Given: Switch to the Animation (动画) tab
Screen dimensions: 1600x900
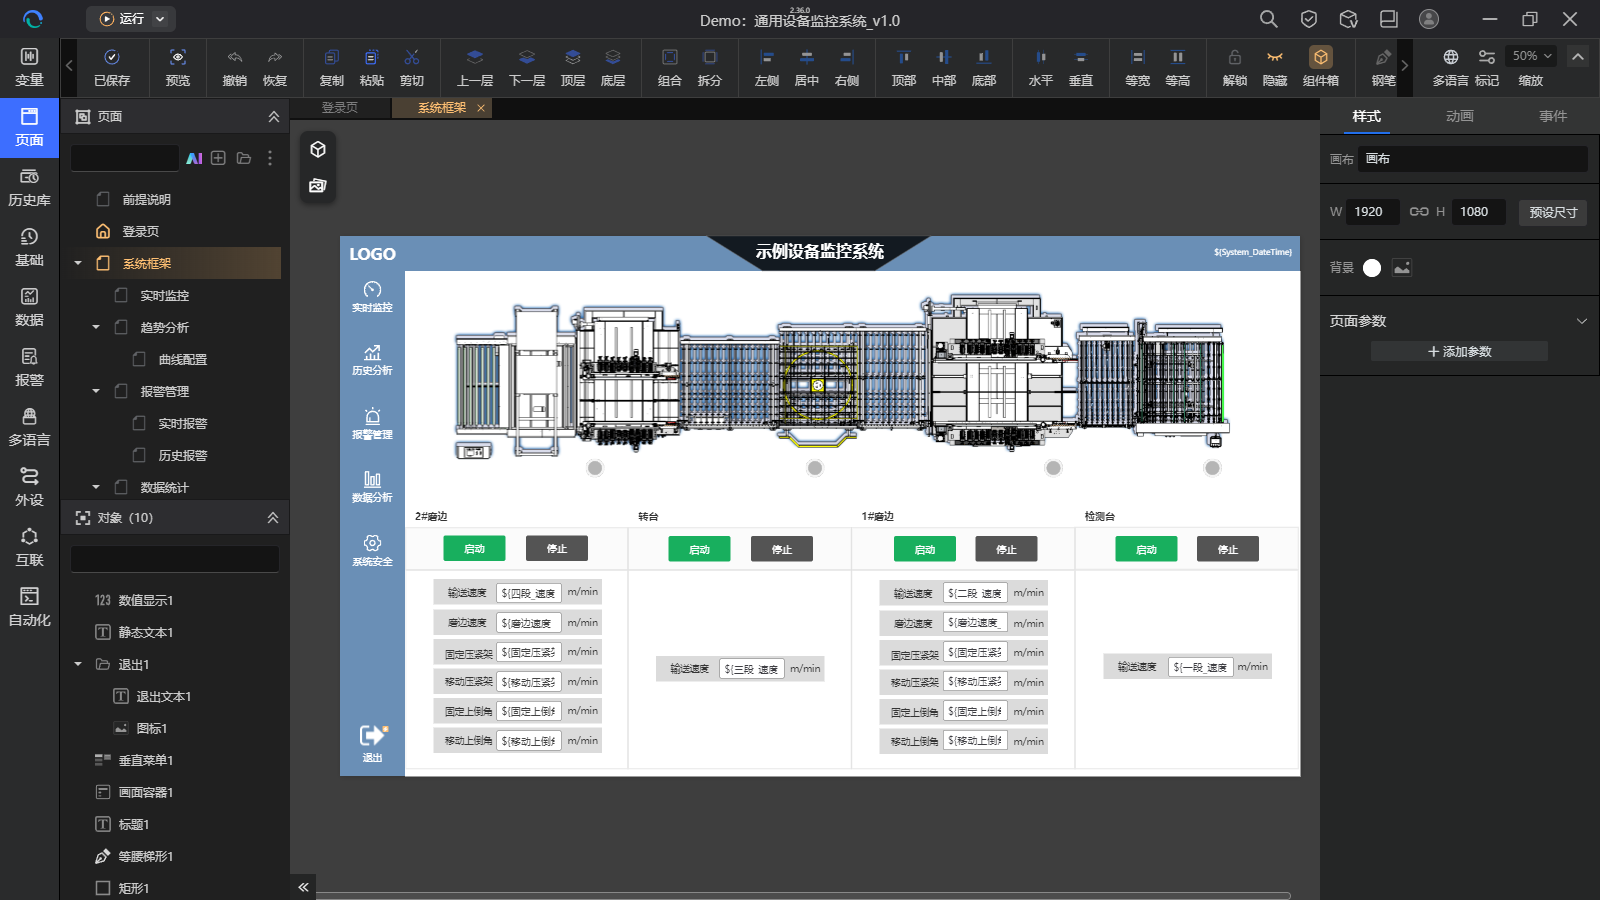Looking at the screenshot, I should pyautogui.click(x=1459, y=117).
